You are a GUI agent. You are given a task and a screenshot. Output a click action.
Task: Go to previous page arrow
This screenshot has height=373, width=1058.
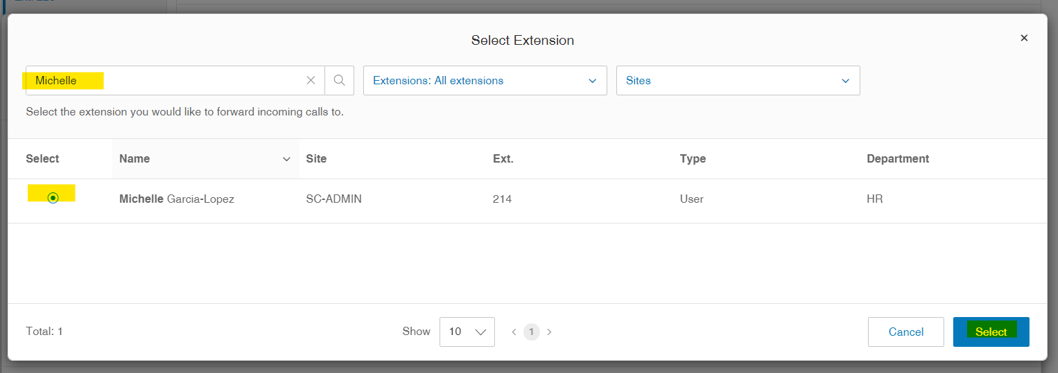point(513,332)
